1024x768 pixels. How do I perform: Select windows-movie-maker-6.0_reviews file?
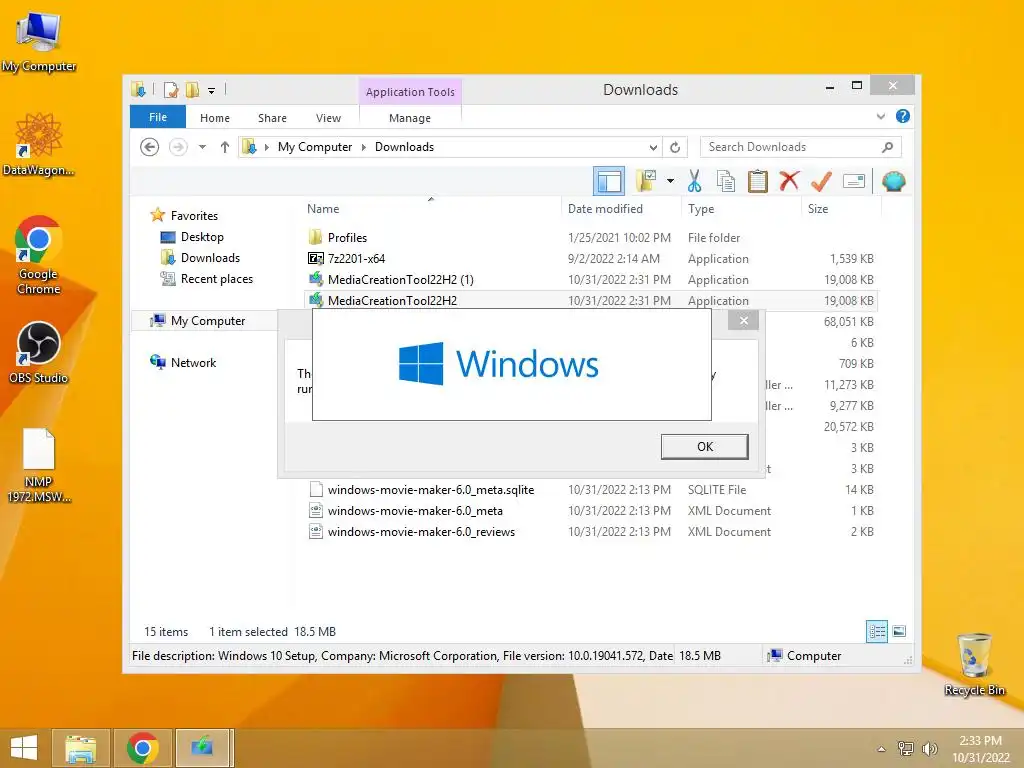(x=591, y=532)
